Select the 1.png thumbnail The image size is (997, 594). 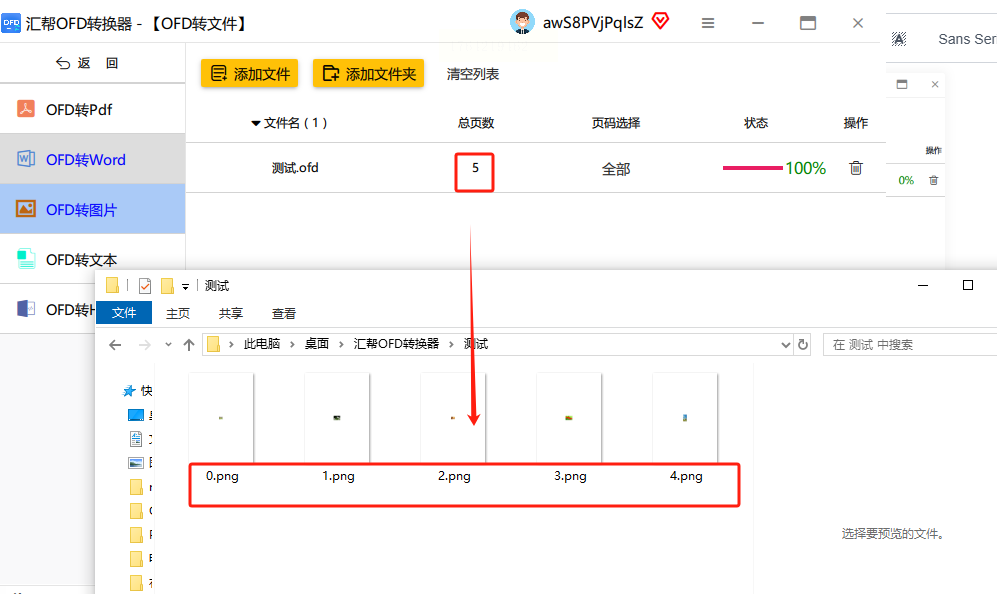337,418
